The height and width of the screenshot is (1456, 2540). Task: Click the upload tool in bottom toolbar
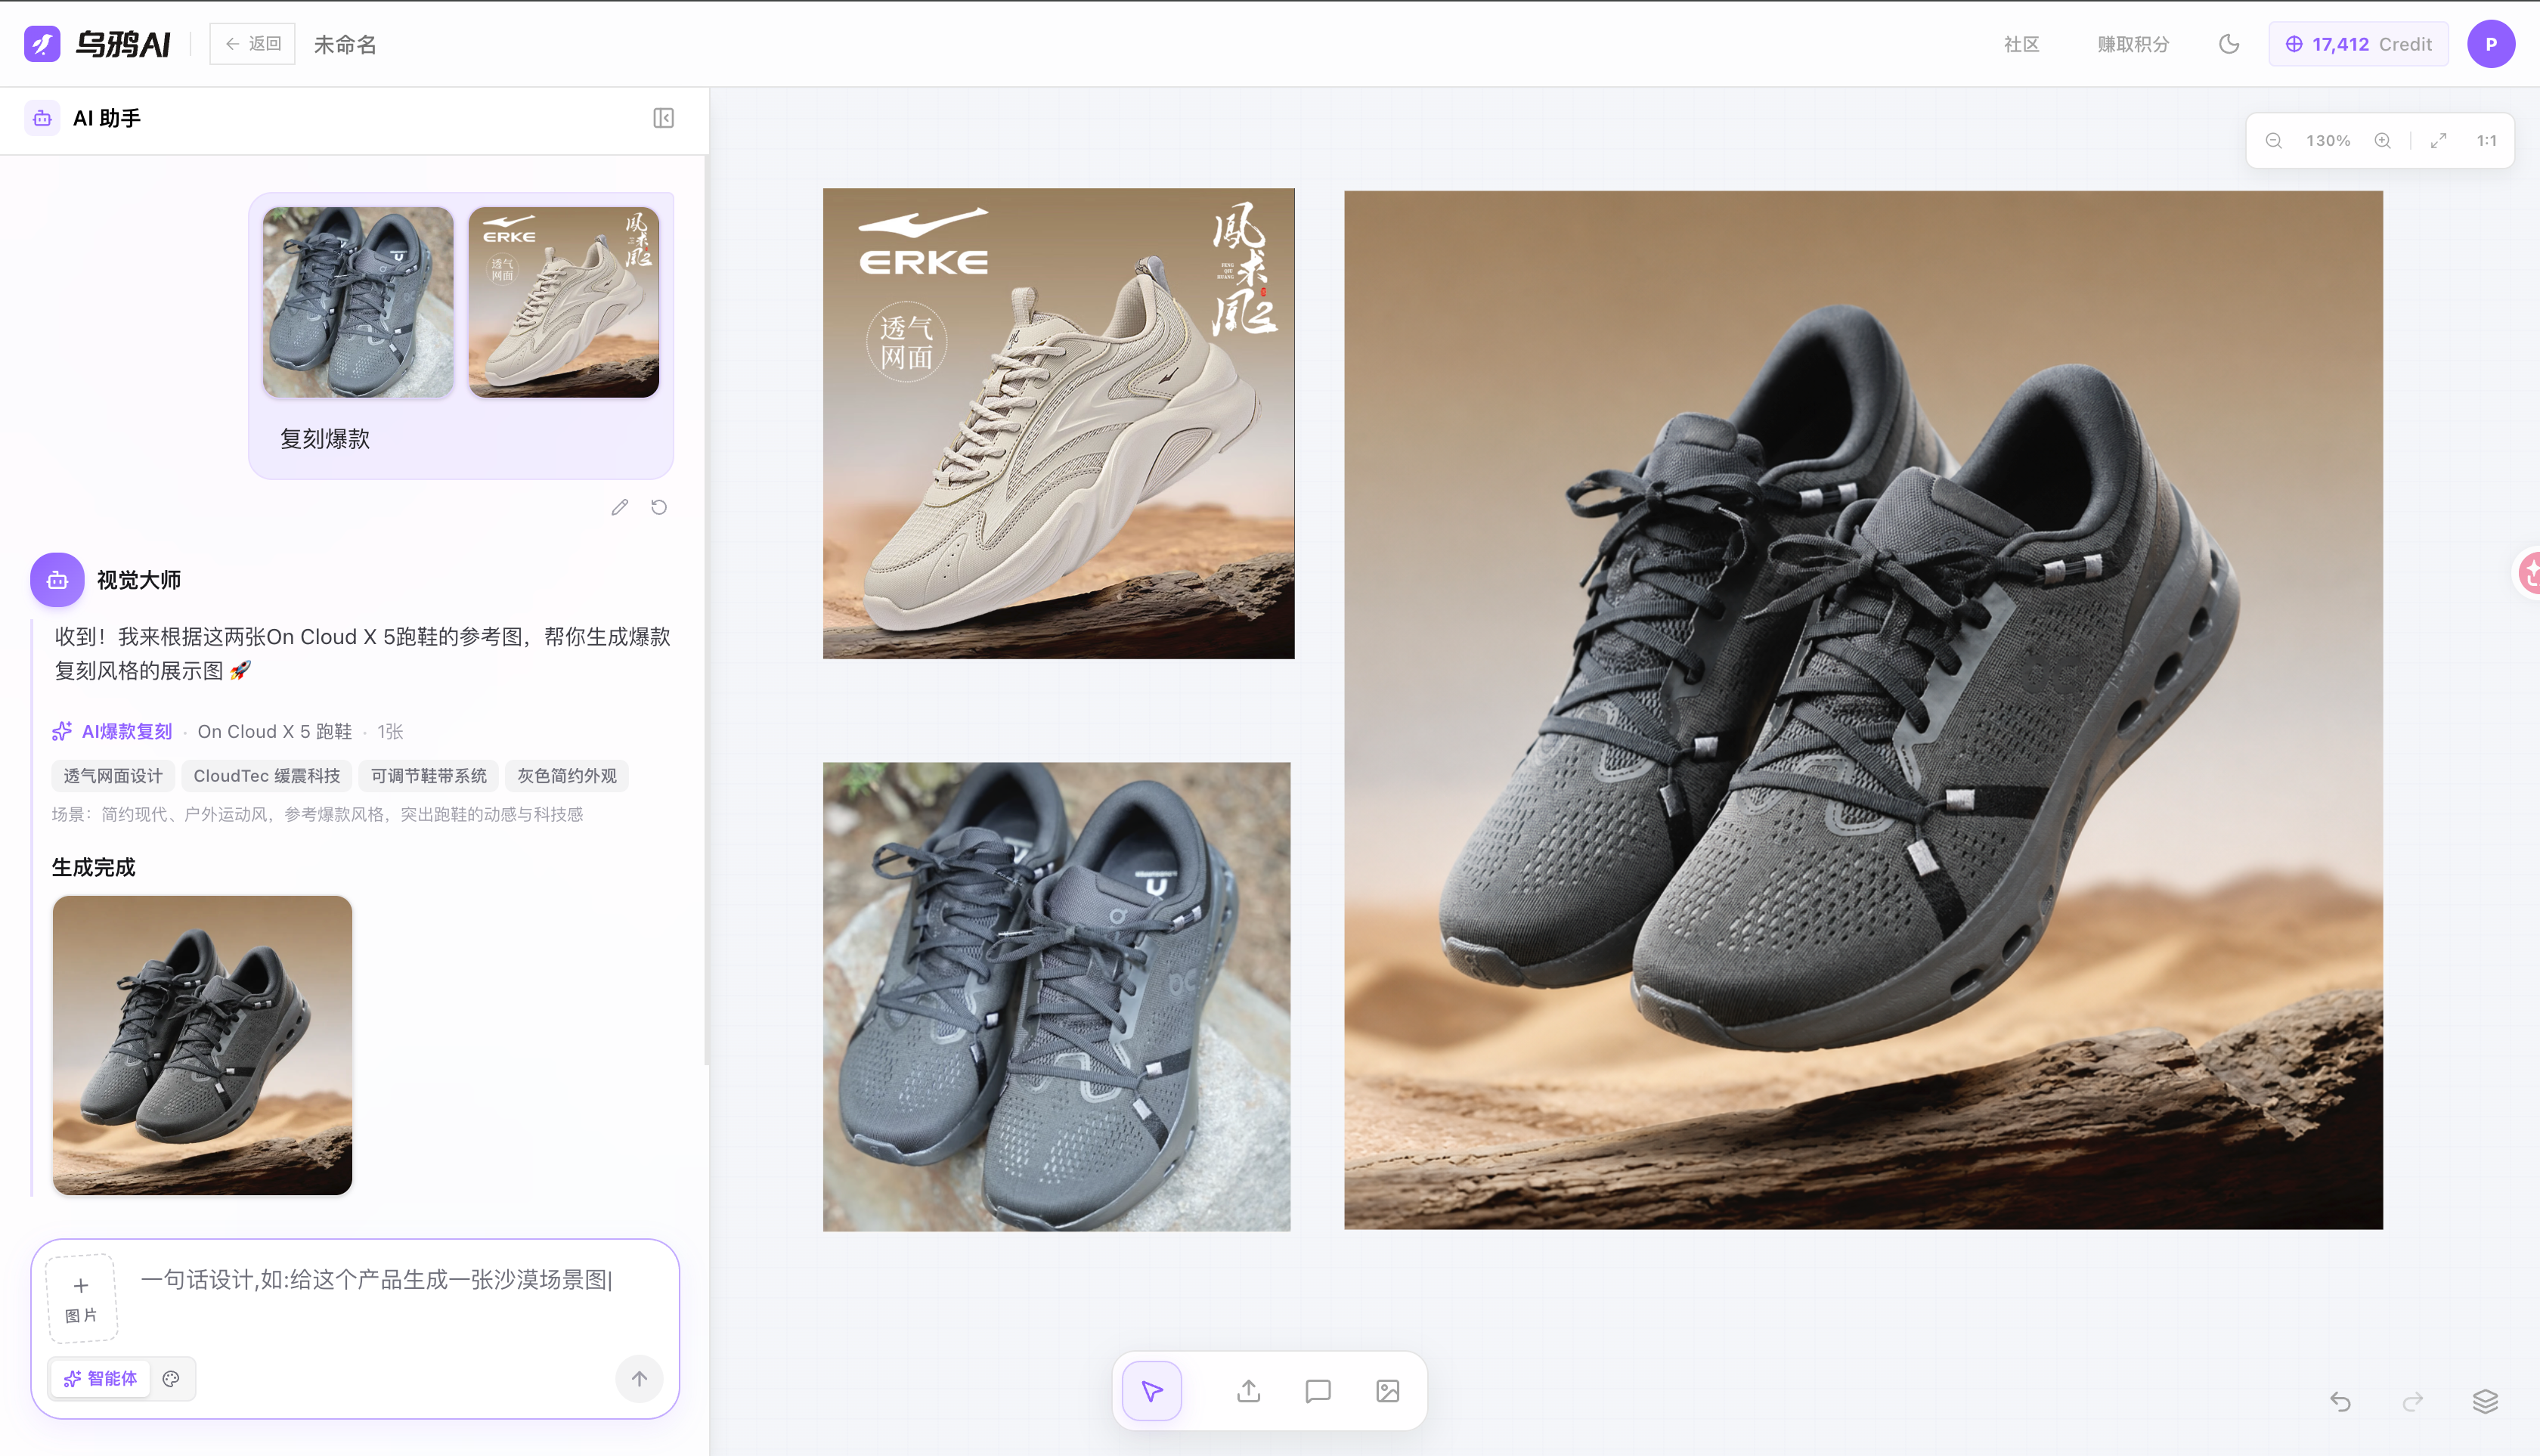pyautogui.click(x=1248, y=1391)
